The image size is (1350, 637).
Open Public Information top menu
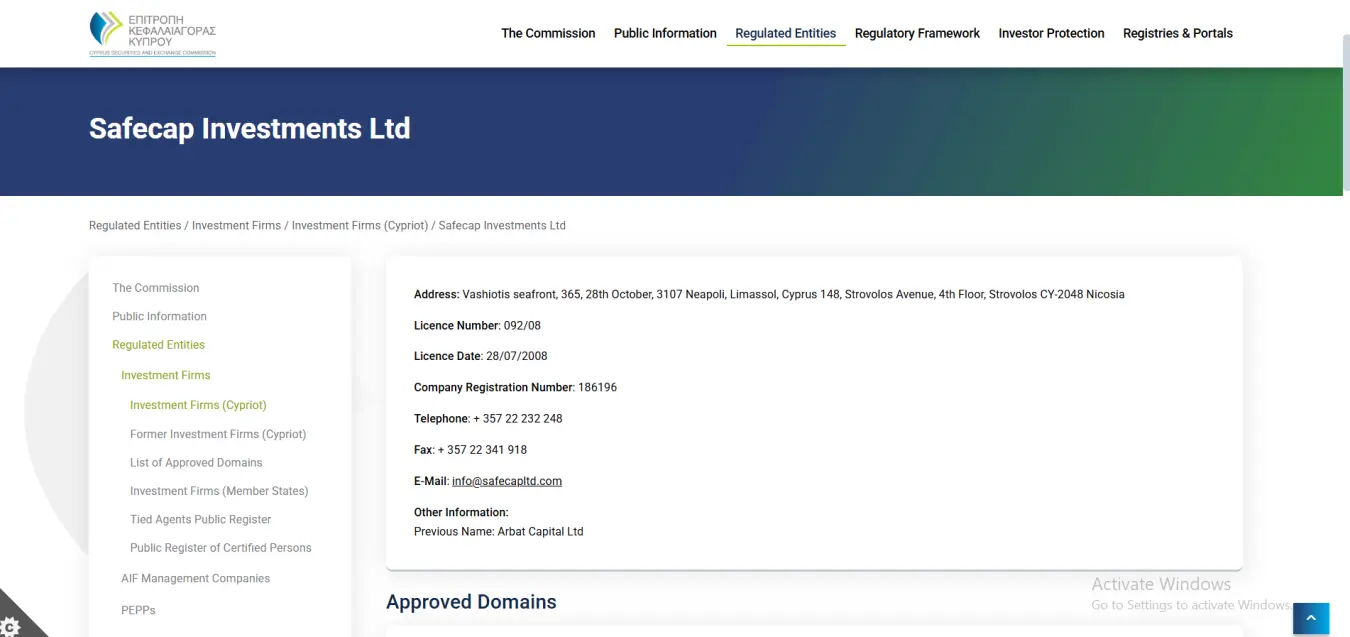tap(665, 33)
